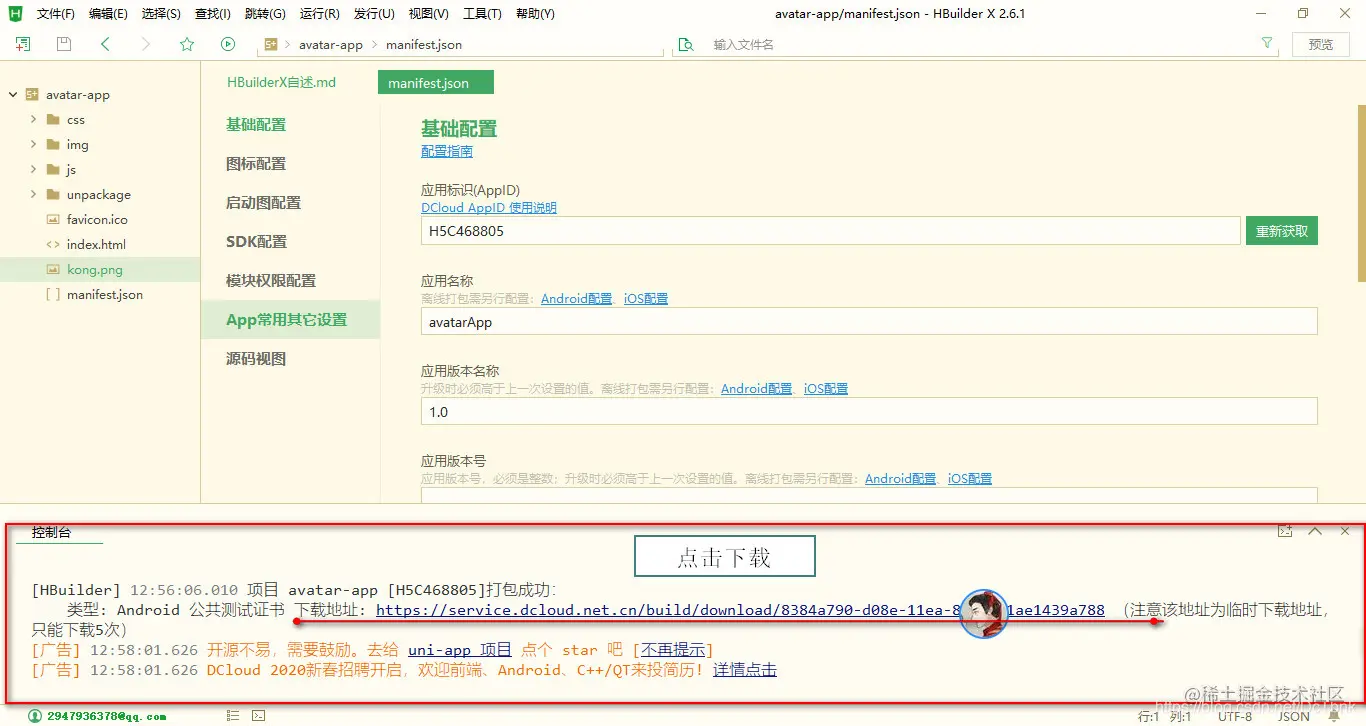
Task: Click the outline list icon in the status bar
Action: tap(232, 715)
